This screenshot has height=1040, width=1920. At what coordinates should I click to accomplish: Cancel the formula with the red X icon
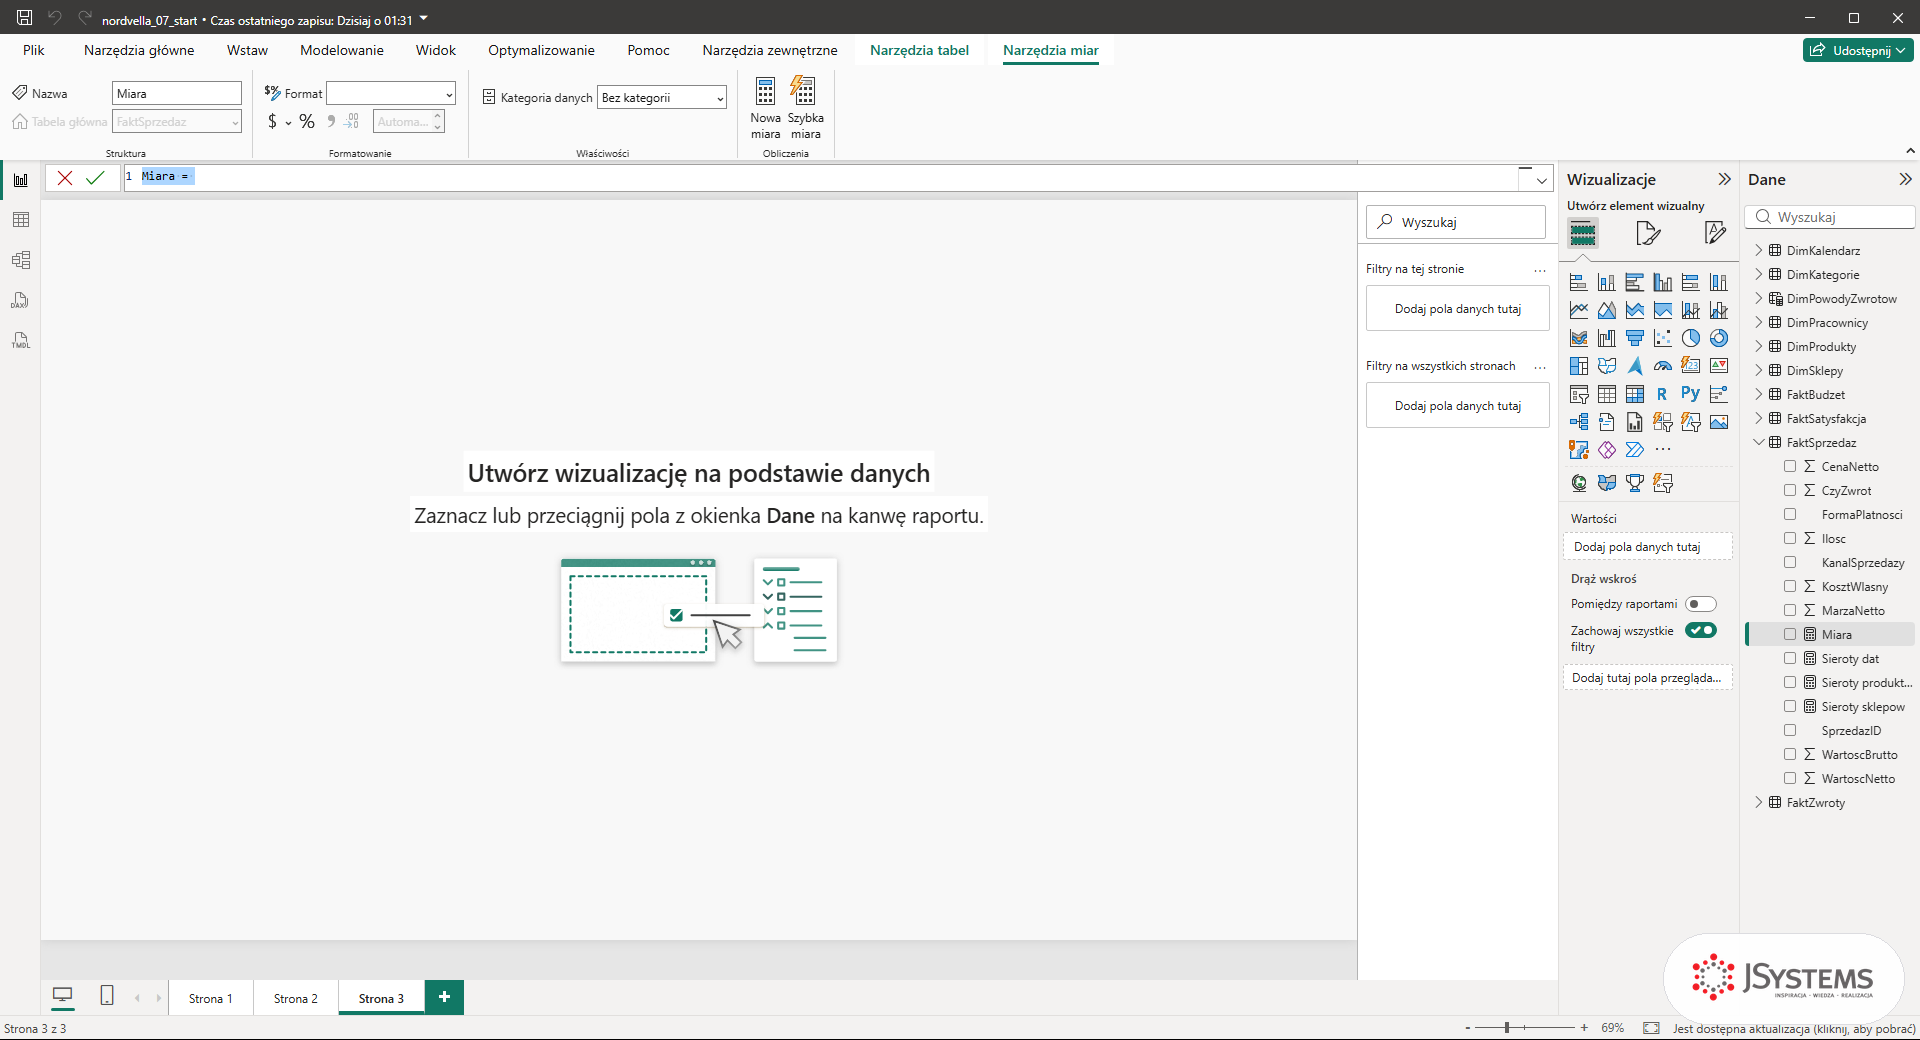click(65, 178)
